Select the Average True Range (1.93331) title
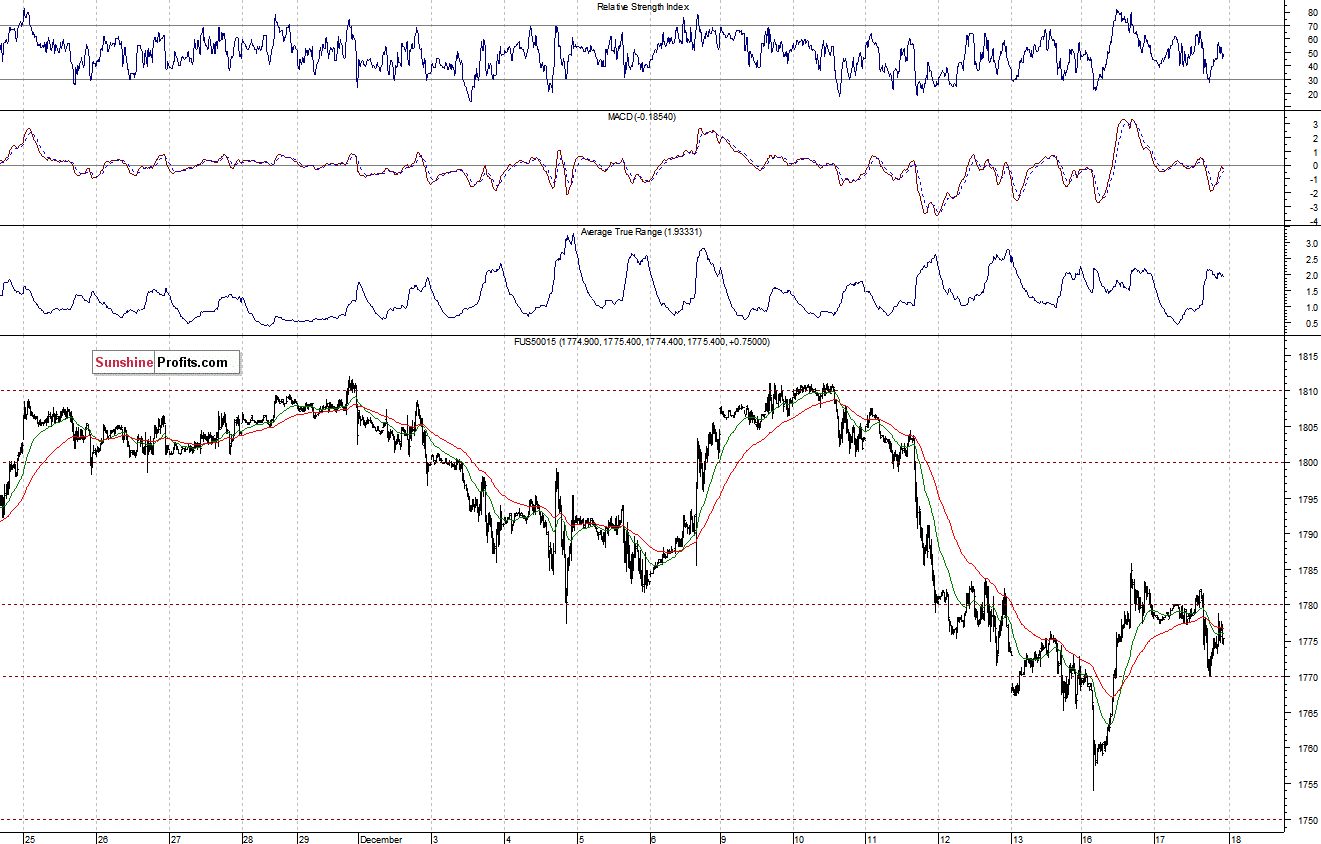Screen dimensions: 1321x844 pyautogui.click(x=642, y=231)
